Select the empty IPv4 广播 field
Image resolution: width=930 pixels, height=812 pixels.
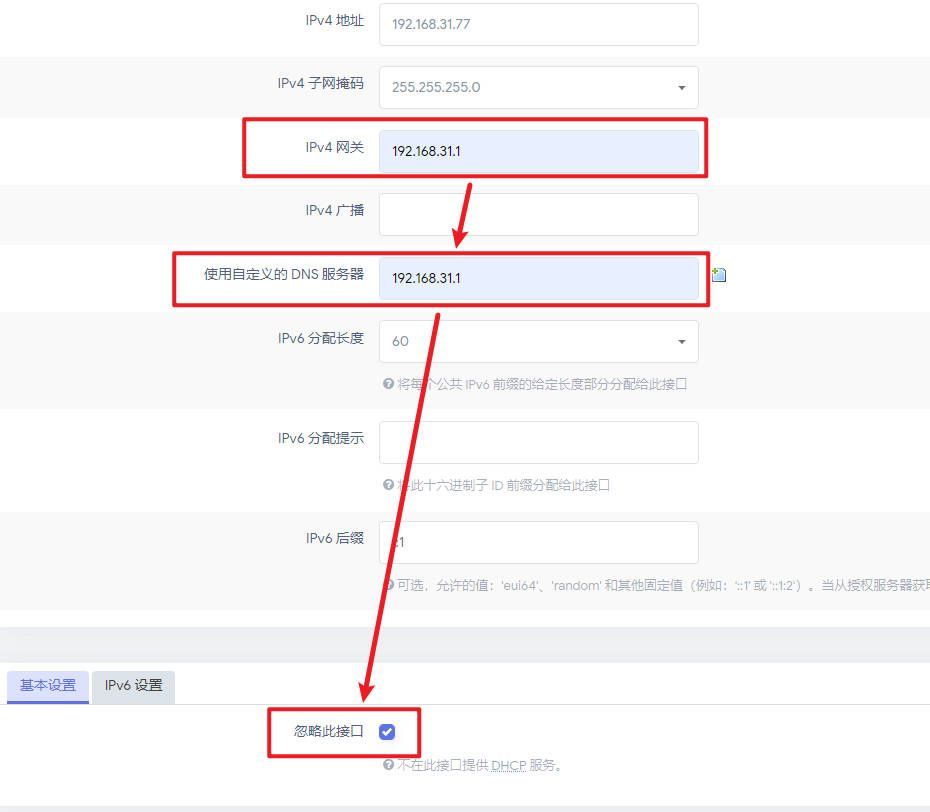538,214
